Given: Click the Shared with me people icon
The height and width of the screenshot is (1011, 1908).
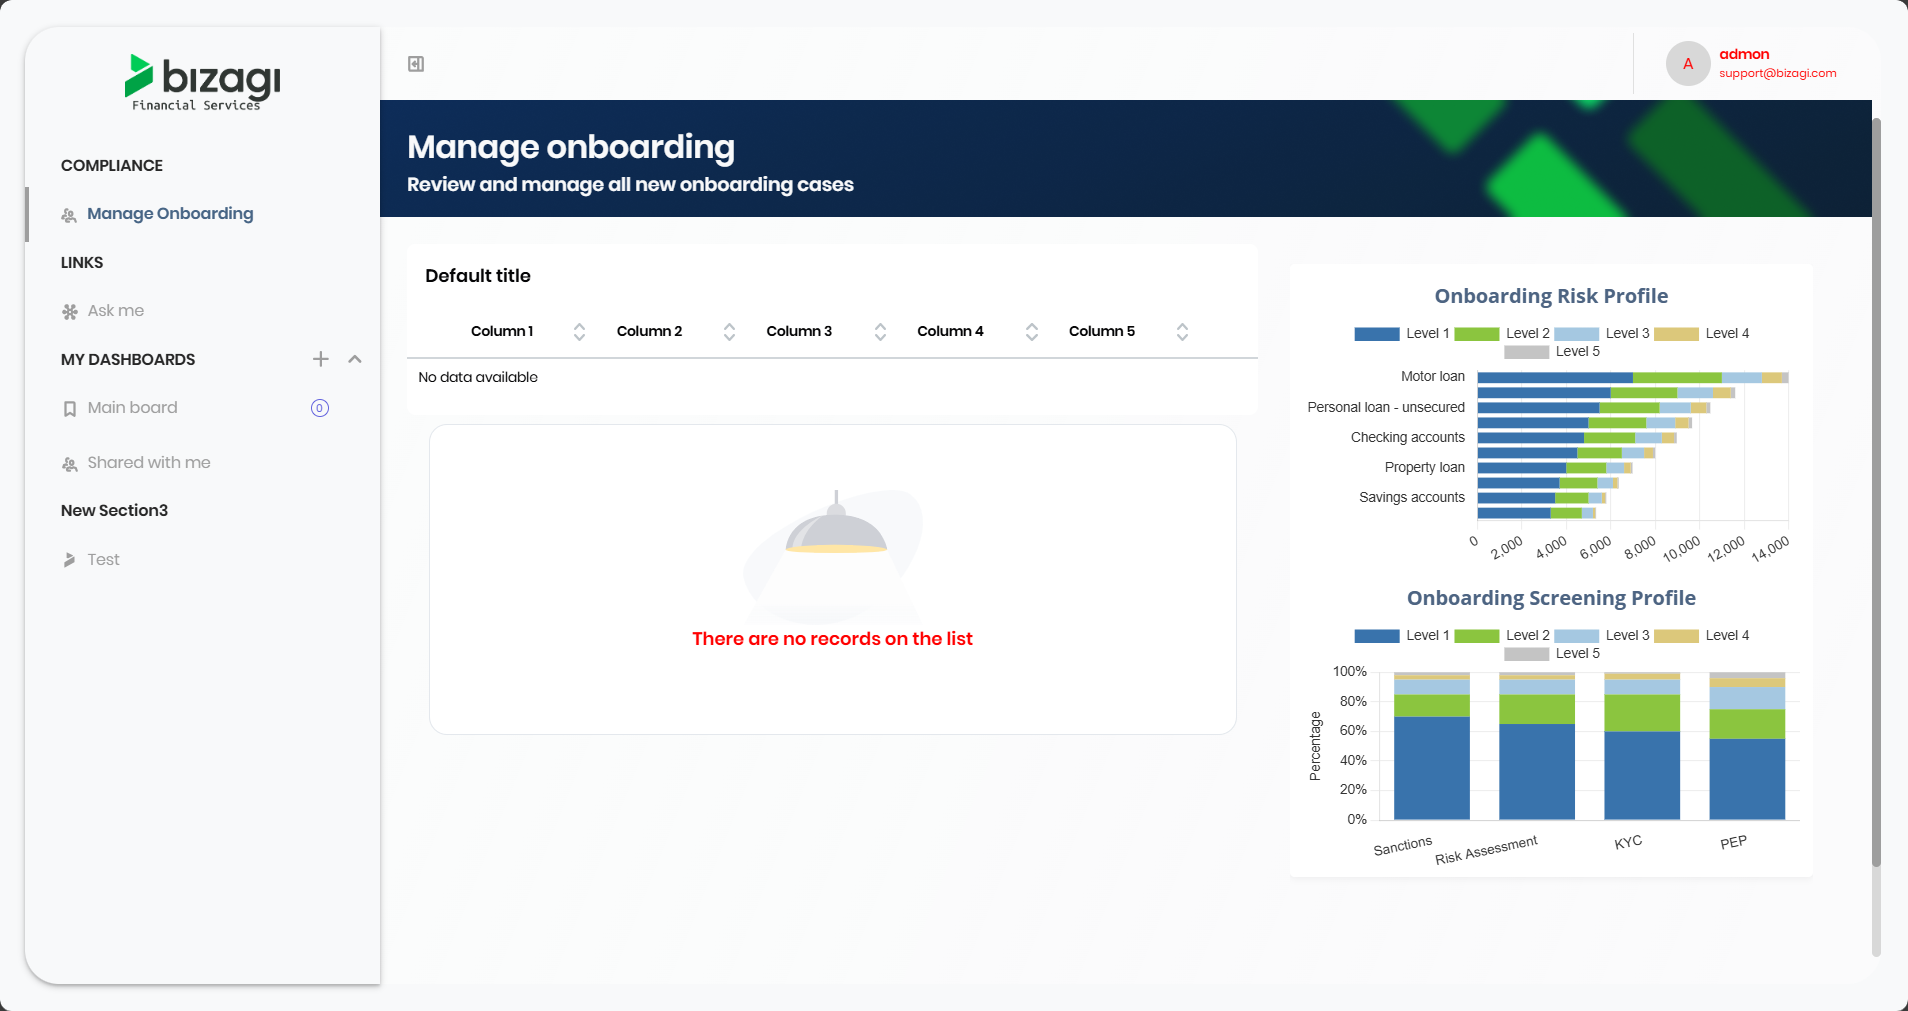Looking at the screenshot, I should [70, 464].
